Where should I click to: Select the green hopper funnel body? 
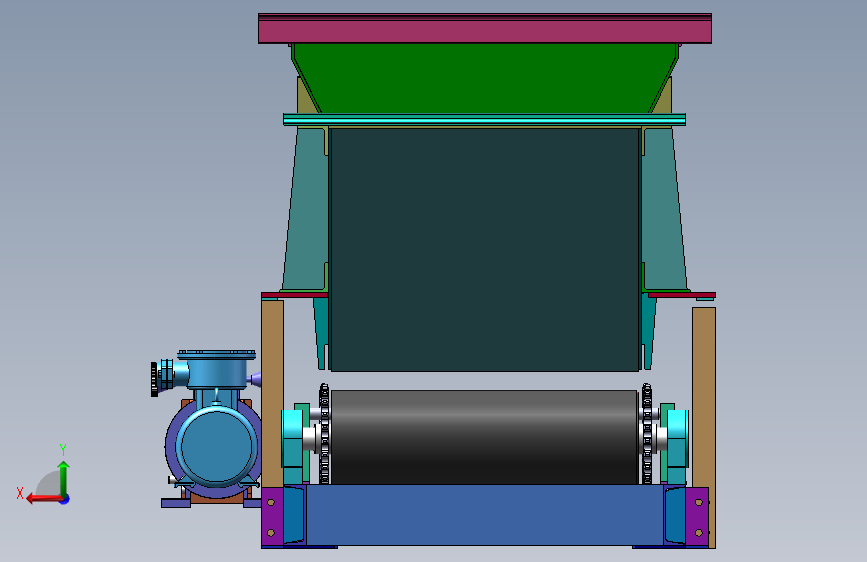[x=485, y=79]
